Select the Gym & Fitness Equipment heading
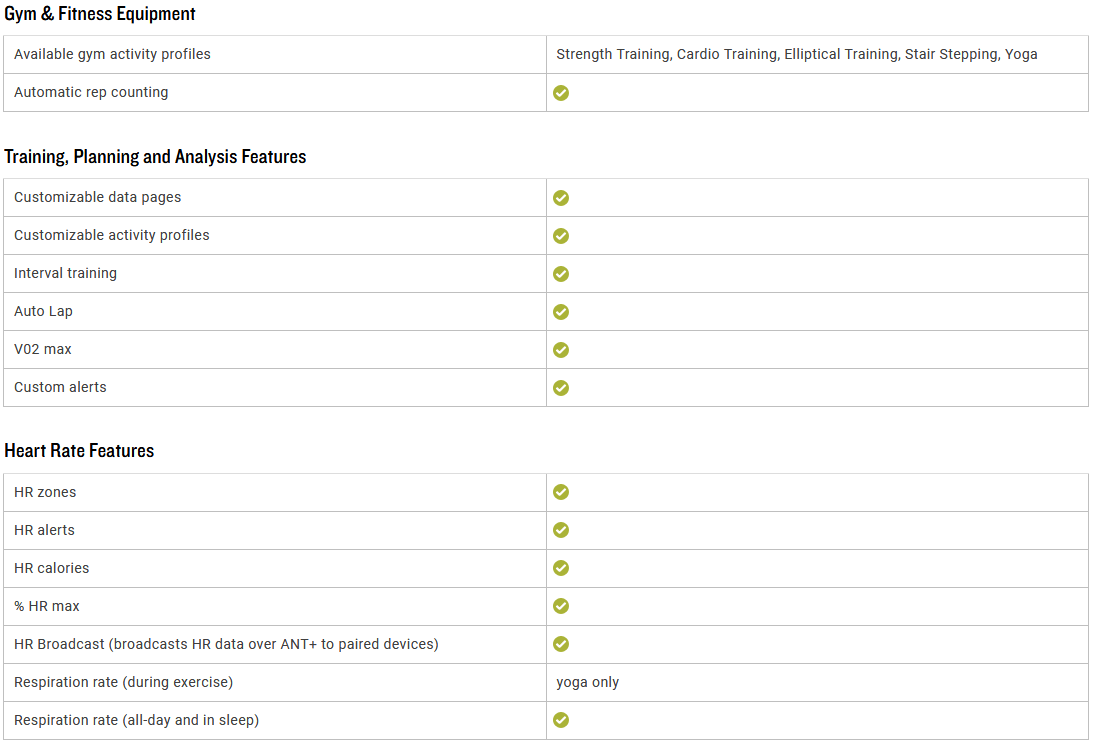Screen dimensions: 1097x745 [x=100, y=13]
